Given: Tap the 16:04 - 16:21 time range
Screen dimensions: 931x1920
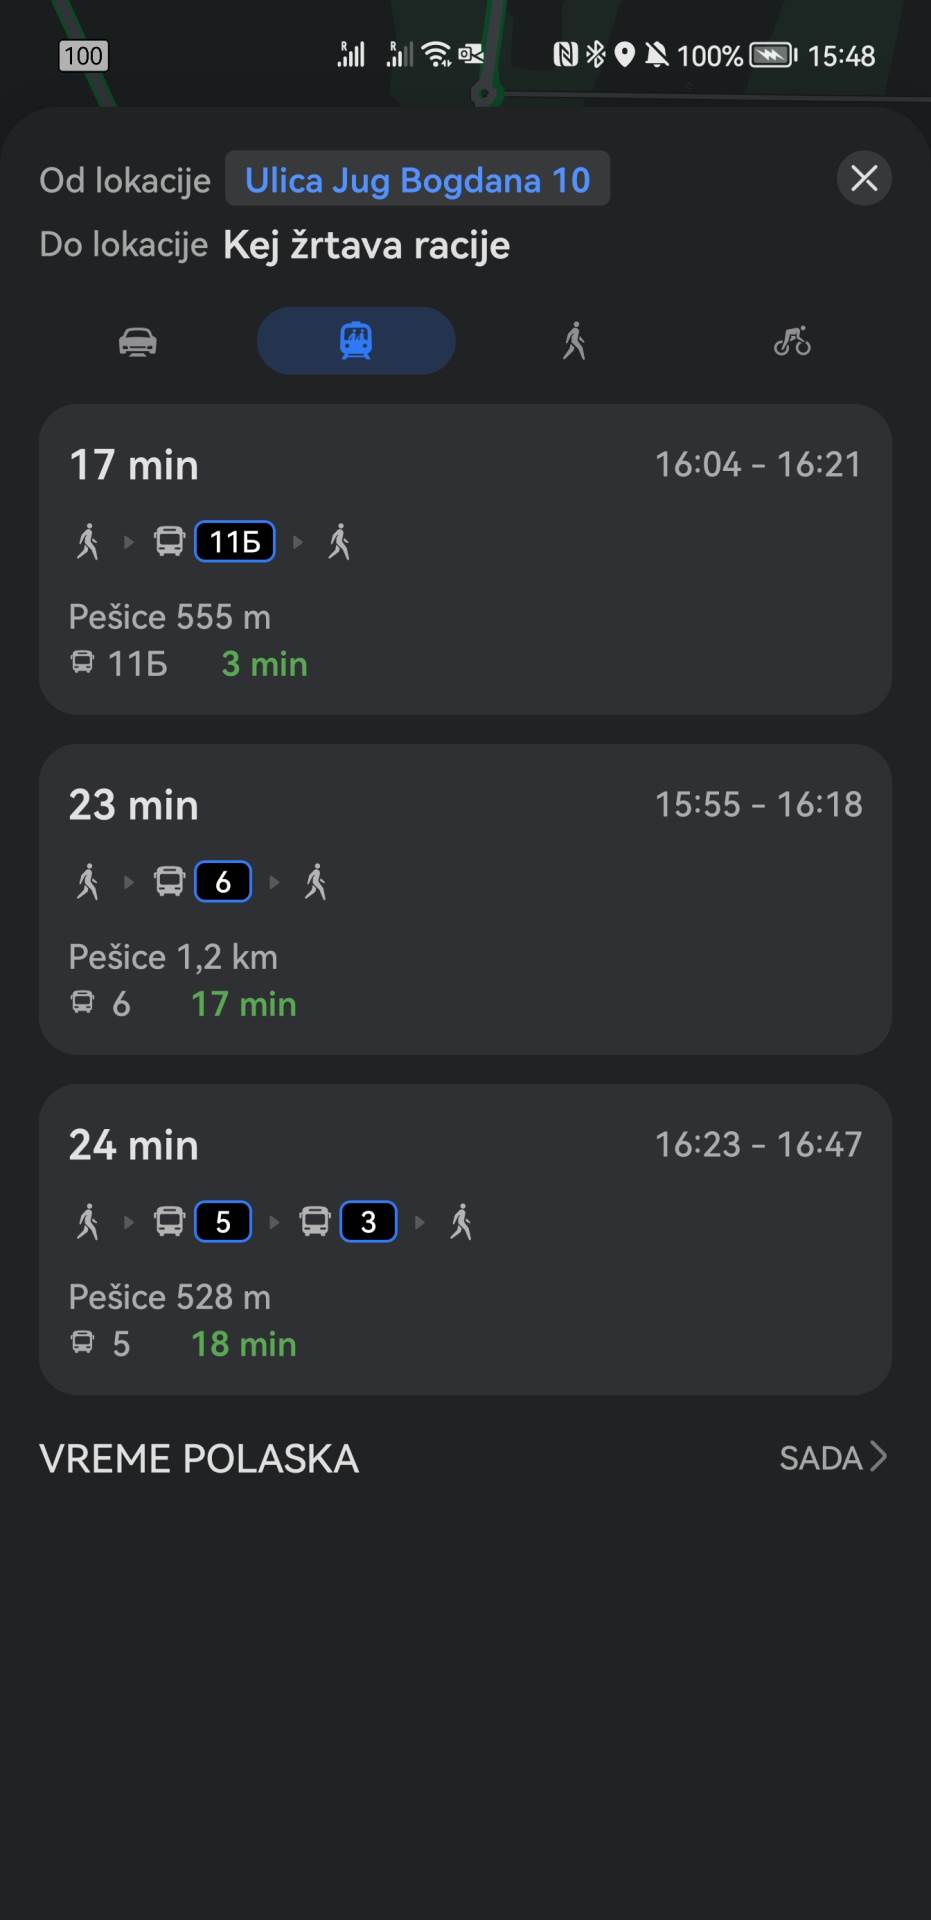Looking at the screenshot, I should point(758,465).
